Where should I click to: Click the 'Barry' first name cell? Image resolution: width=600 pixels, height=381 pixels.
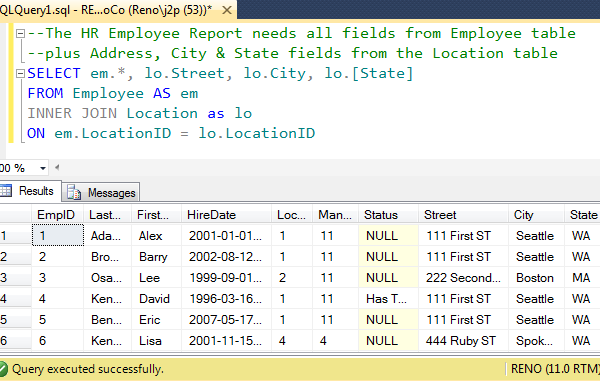click(x=157, y=257)
